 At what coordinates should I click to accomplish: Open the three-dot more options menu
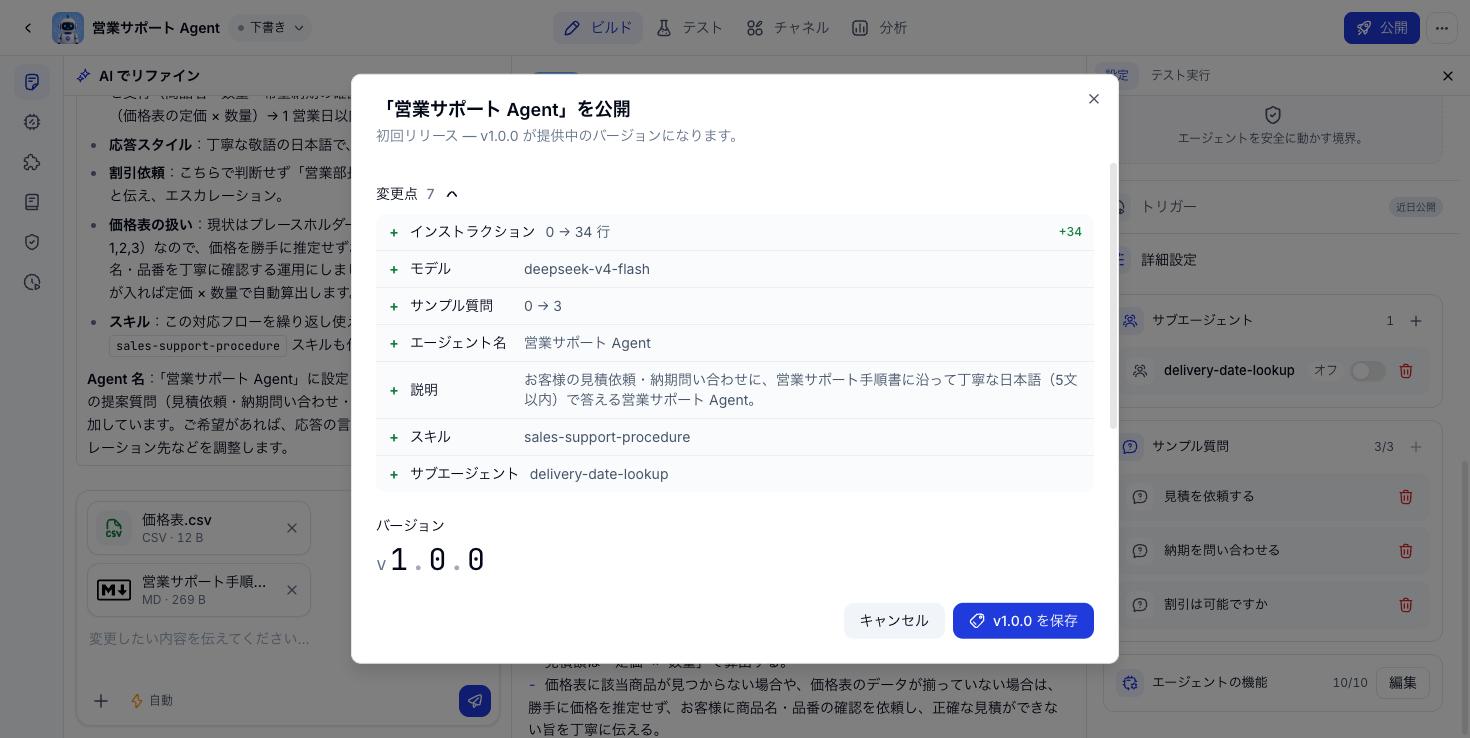[x=1441, y=28]
